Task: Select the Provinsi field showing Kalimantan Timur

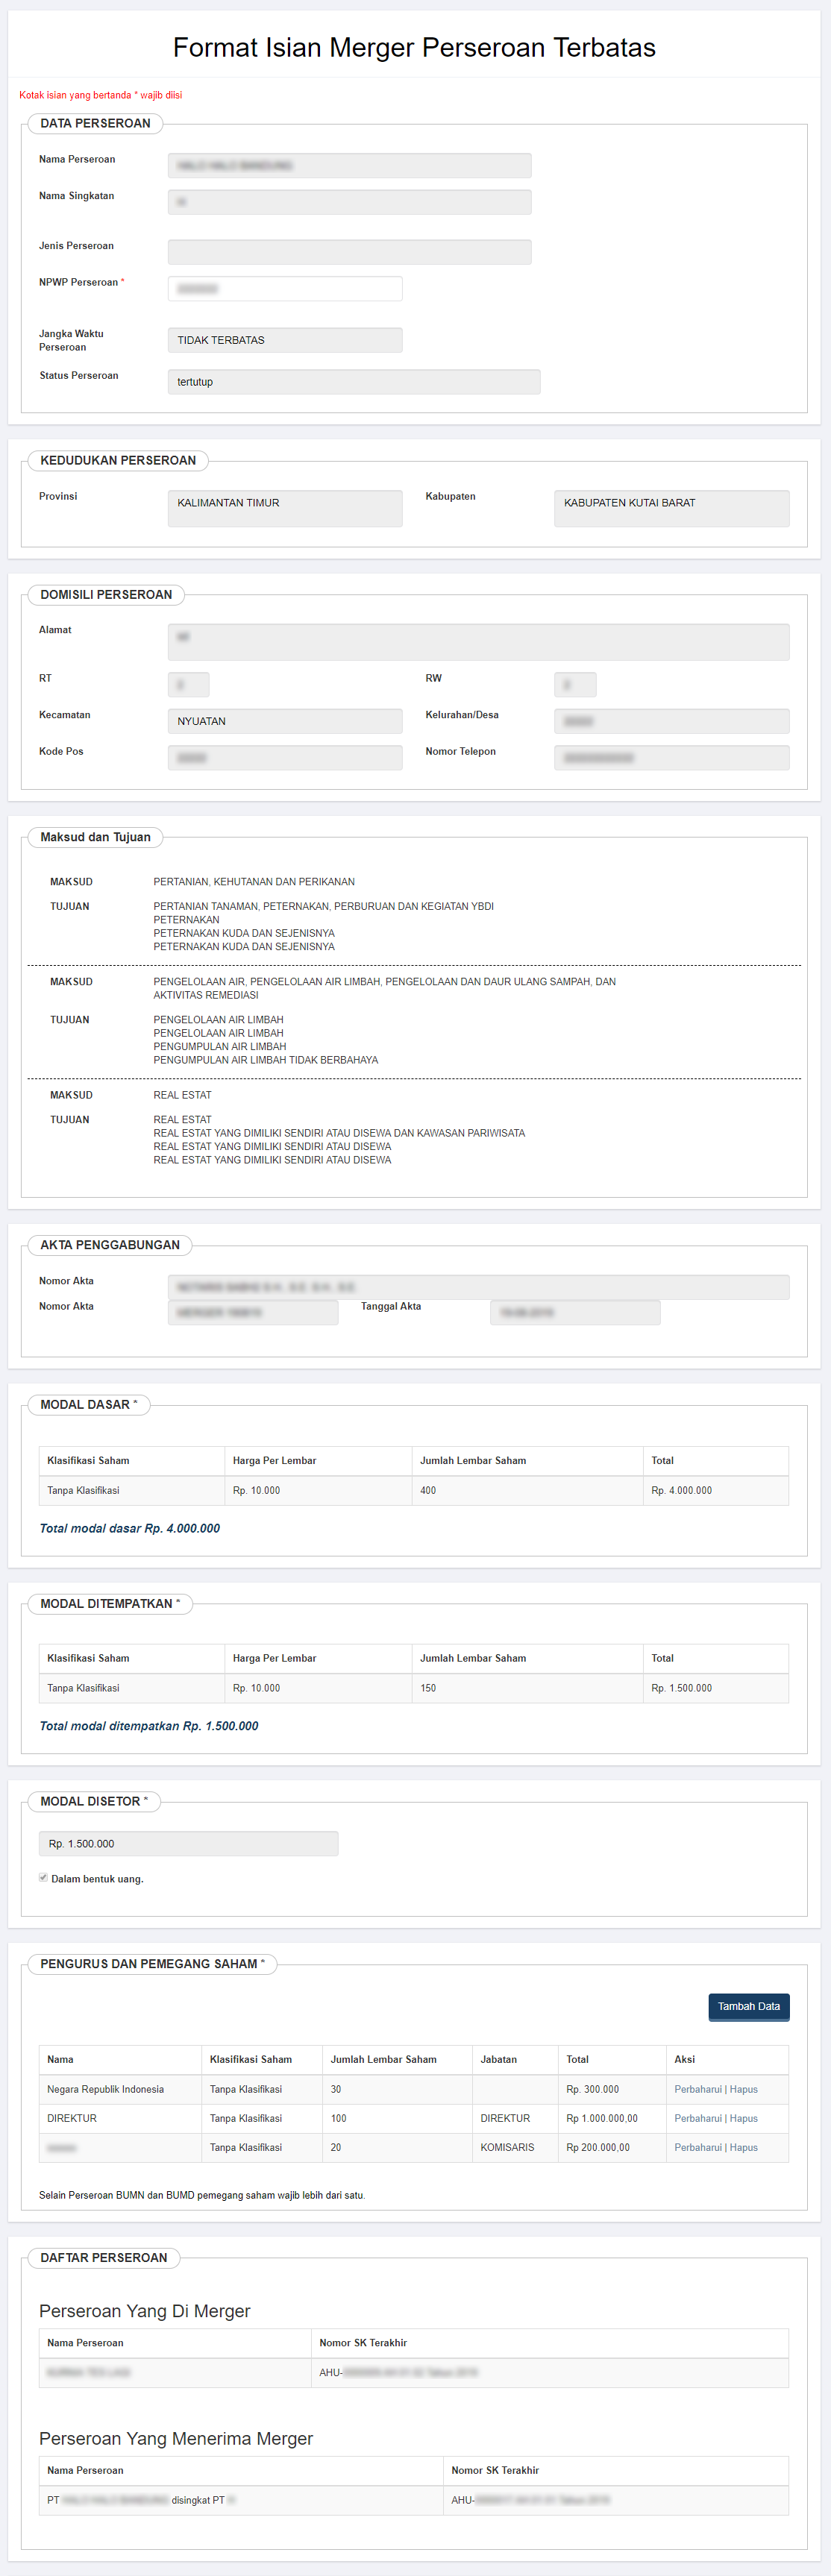Action: click(x=285, y=508)
